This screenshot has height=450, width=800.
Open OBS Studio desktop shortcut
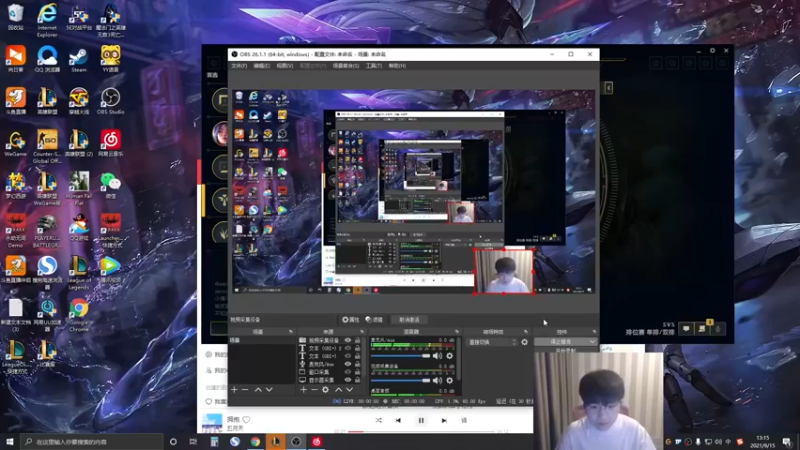110,101
